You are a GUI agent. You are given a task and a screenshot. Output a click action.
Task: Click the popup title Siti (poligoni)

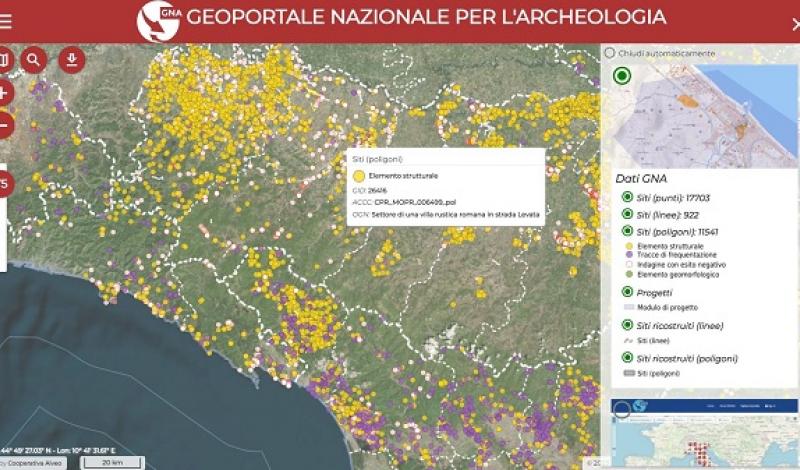378,159
